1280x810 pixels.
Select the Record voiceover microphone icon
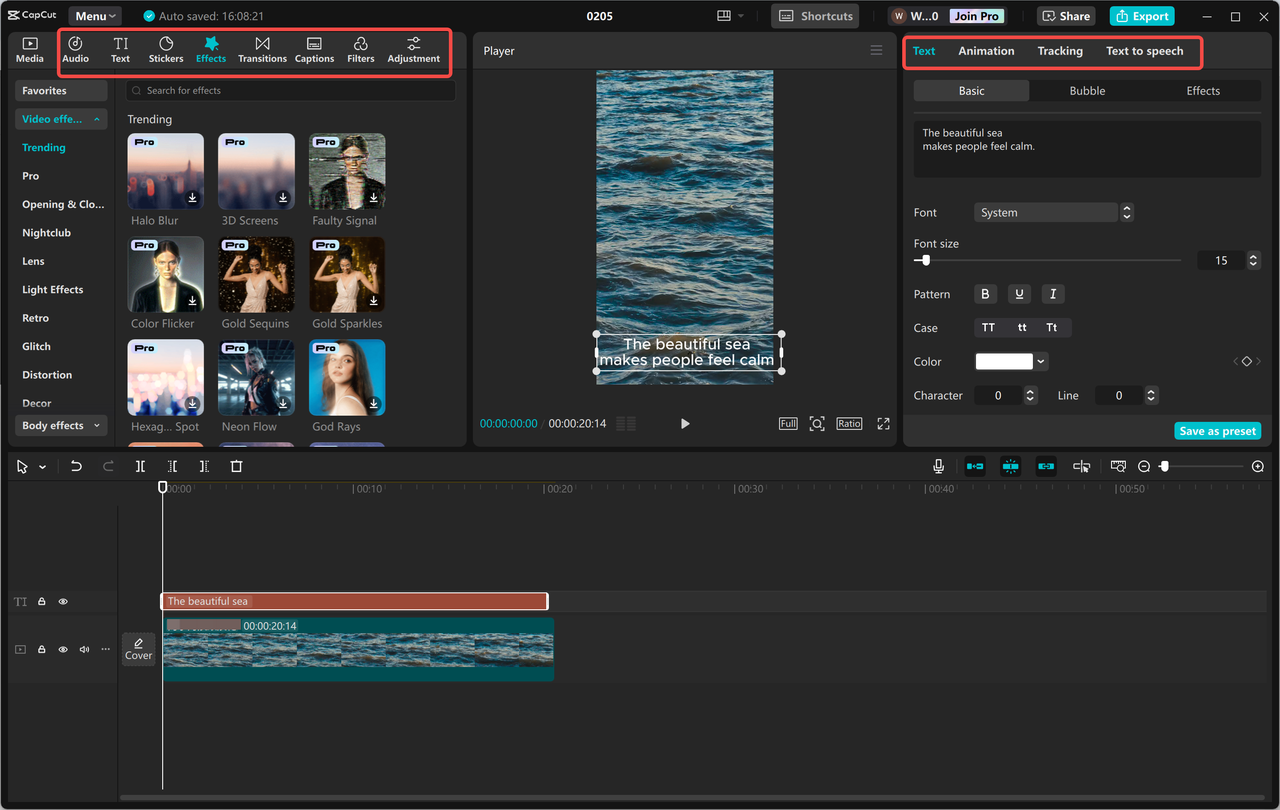[x=938, y=465]
